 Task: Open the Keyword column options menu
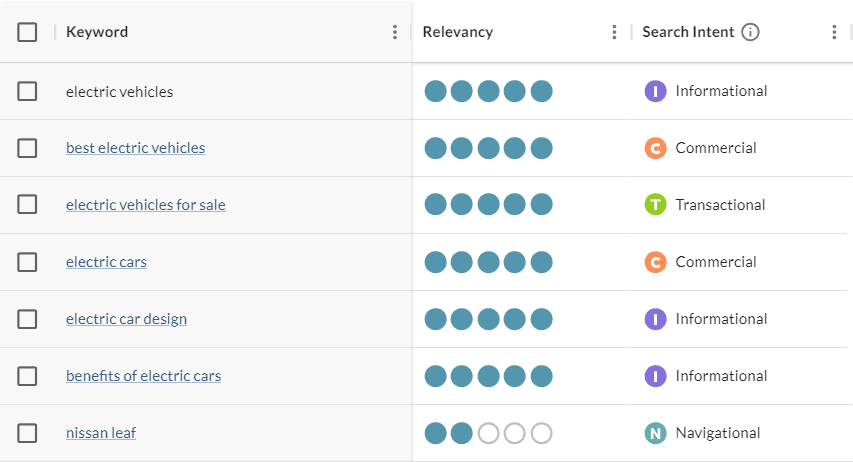pos(395,32)
